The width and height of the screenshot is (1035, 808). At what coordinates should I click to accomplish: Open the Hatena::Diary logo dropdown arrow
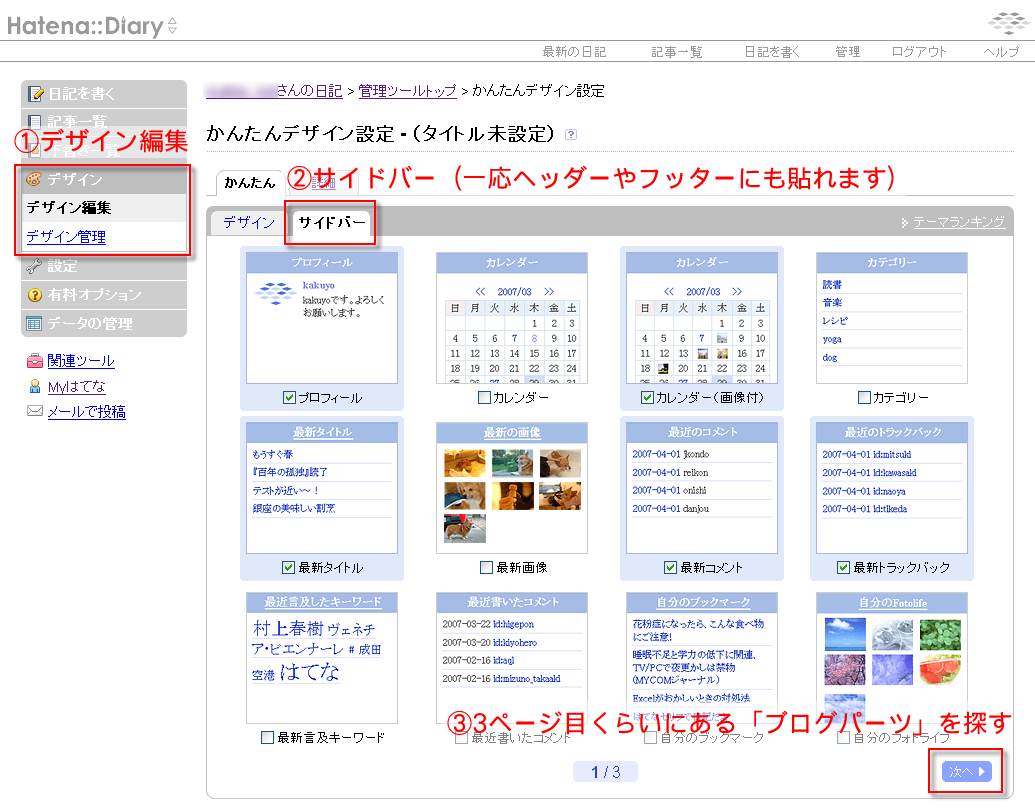(x=173, y=27)
